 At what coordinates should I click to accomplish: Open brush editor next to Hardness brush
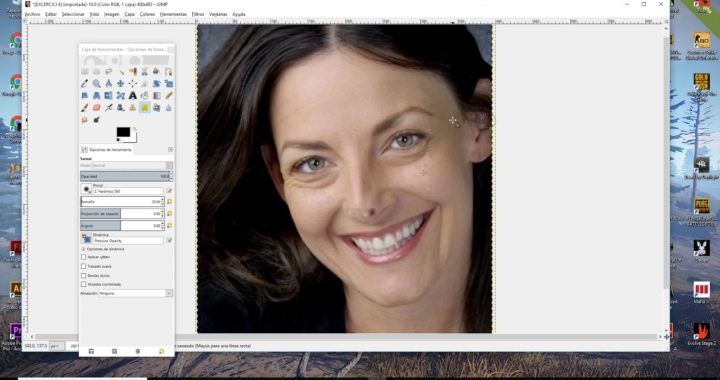point(169,190)
